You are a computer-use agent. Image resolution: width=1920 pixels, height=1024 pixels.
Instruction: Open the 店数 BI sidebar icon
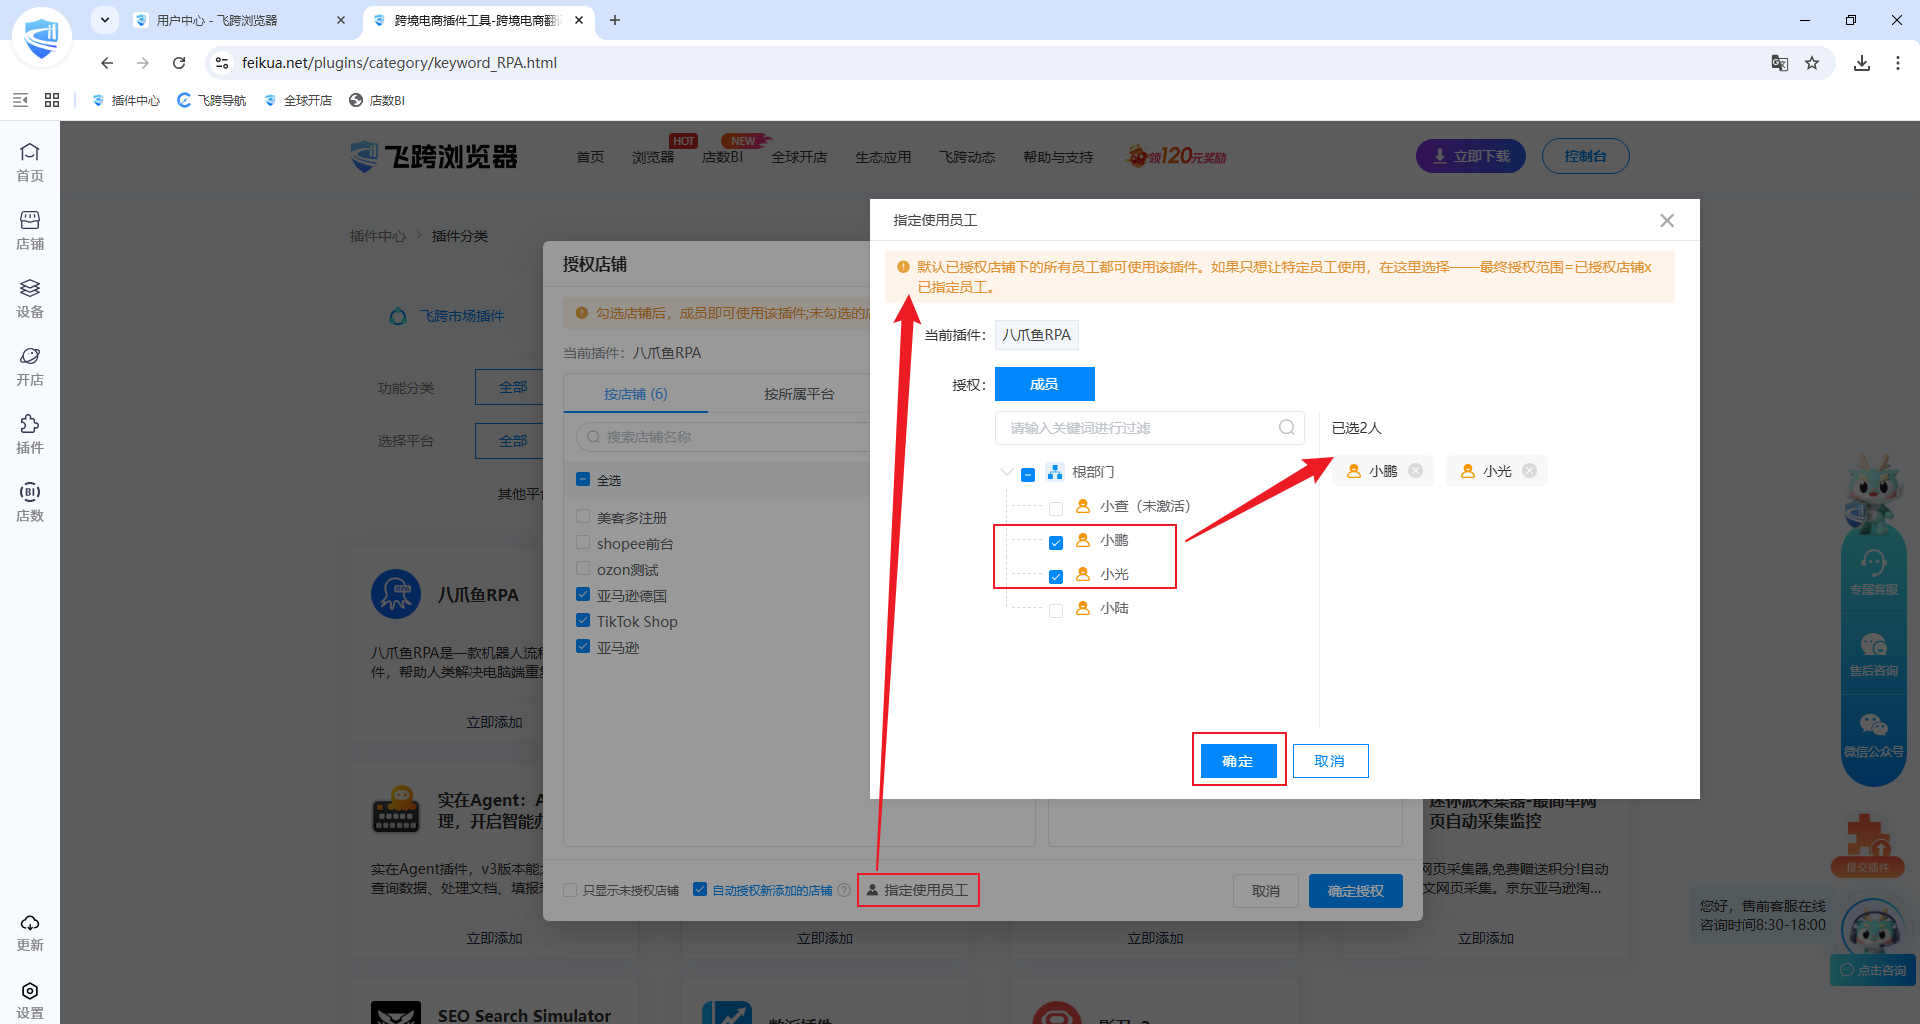[x=30, y=502]
